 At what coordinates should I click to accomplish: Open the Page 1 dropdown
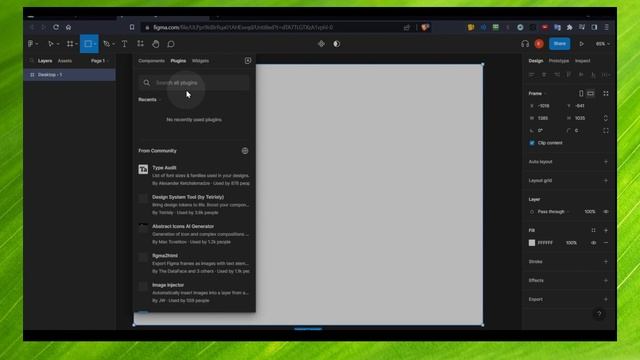pyautogui.click(x=99, y=61)
